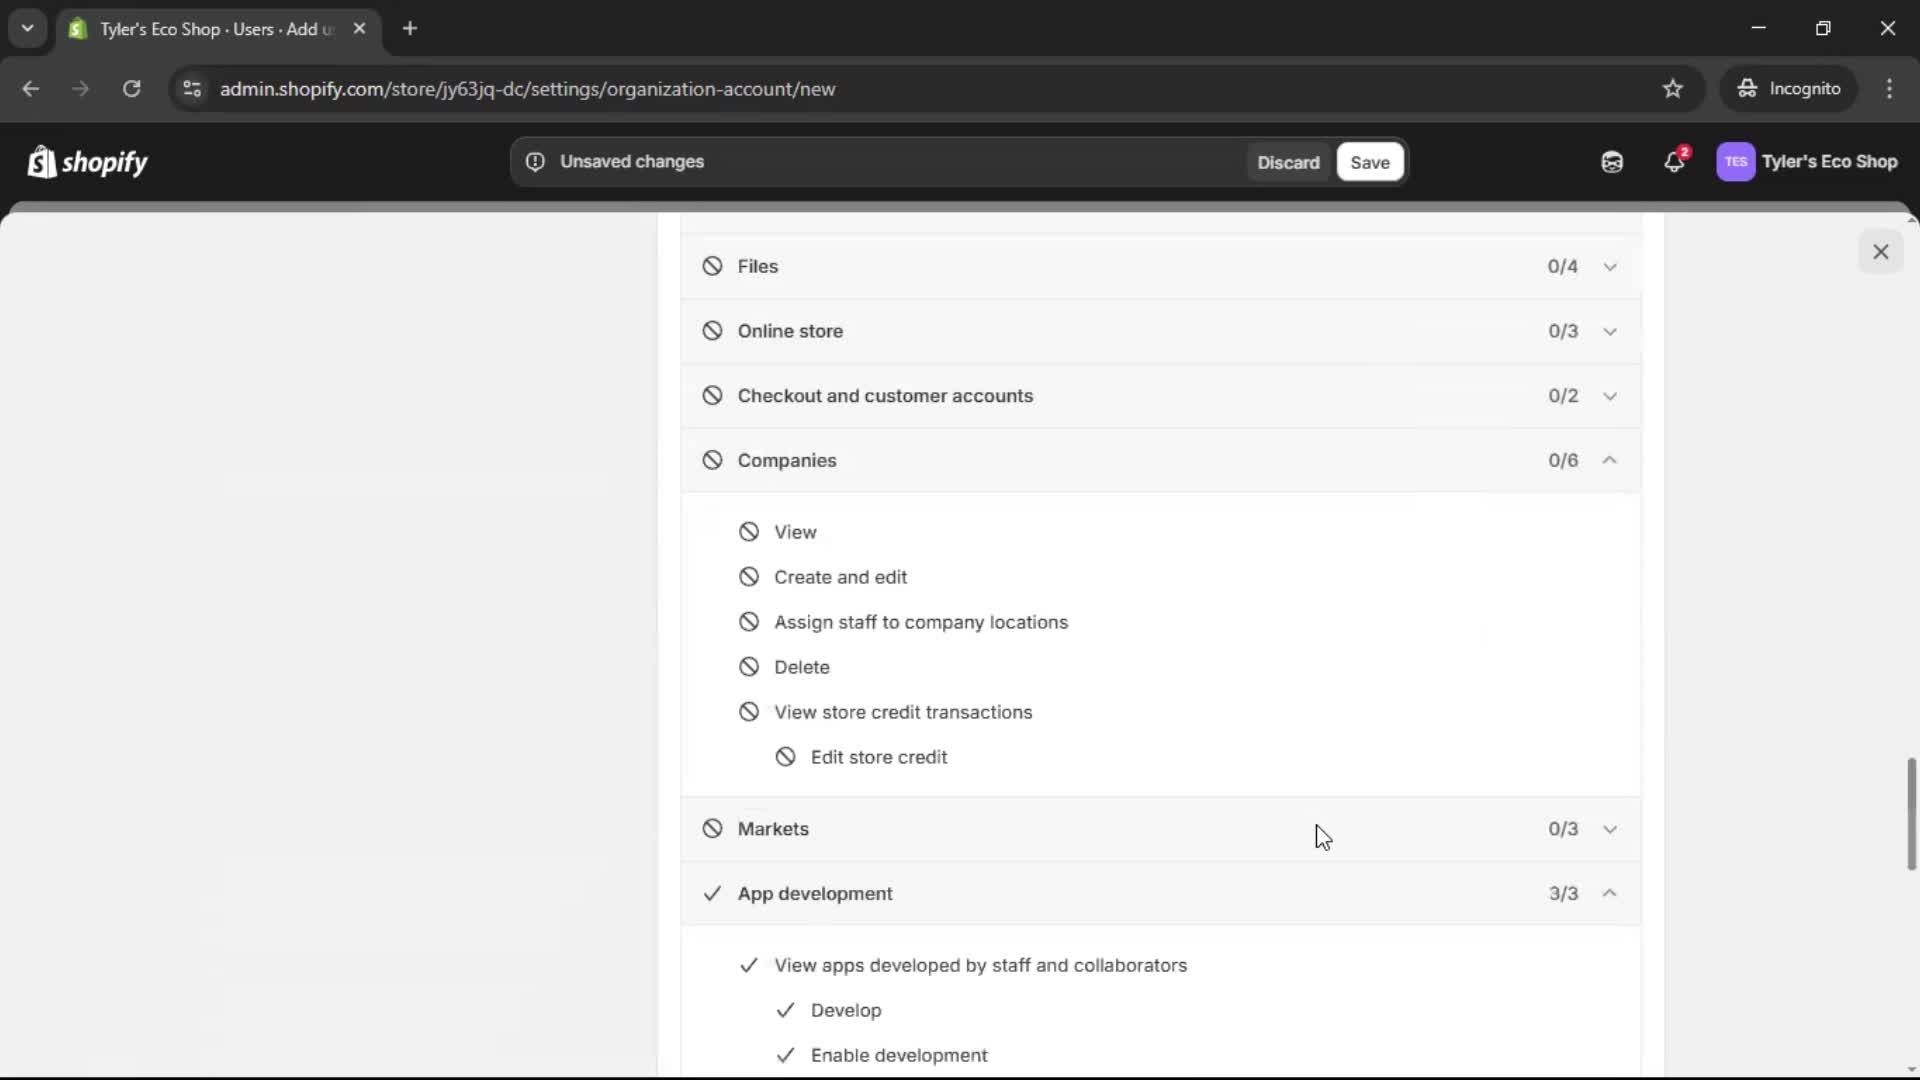Open Shopify notifications bell
The height and width of the screenshot is (1080, 1920).
tap(1675, 161)
